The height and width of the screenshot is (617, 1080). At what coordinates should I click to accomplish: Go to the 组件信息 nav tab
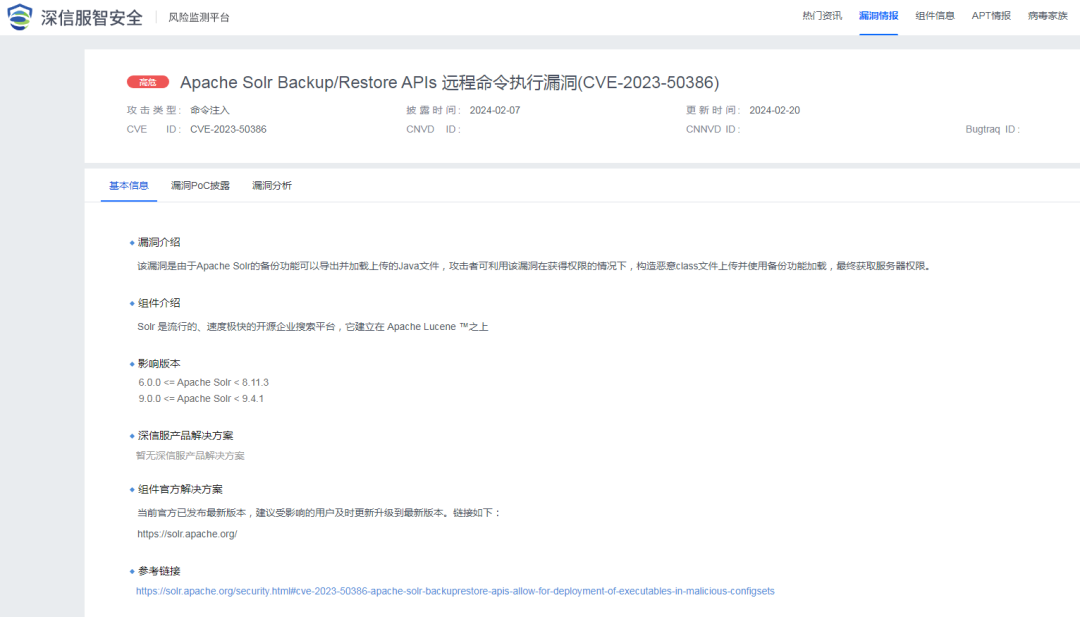click(935, 16)
